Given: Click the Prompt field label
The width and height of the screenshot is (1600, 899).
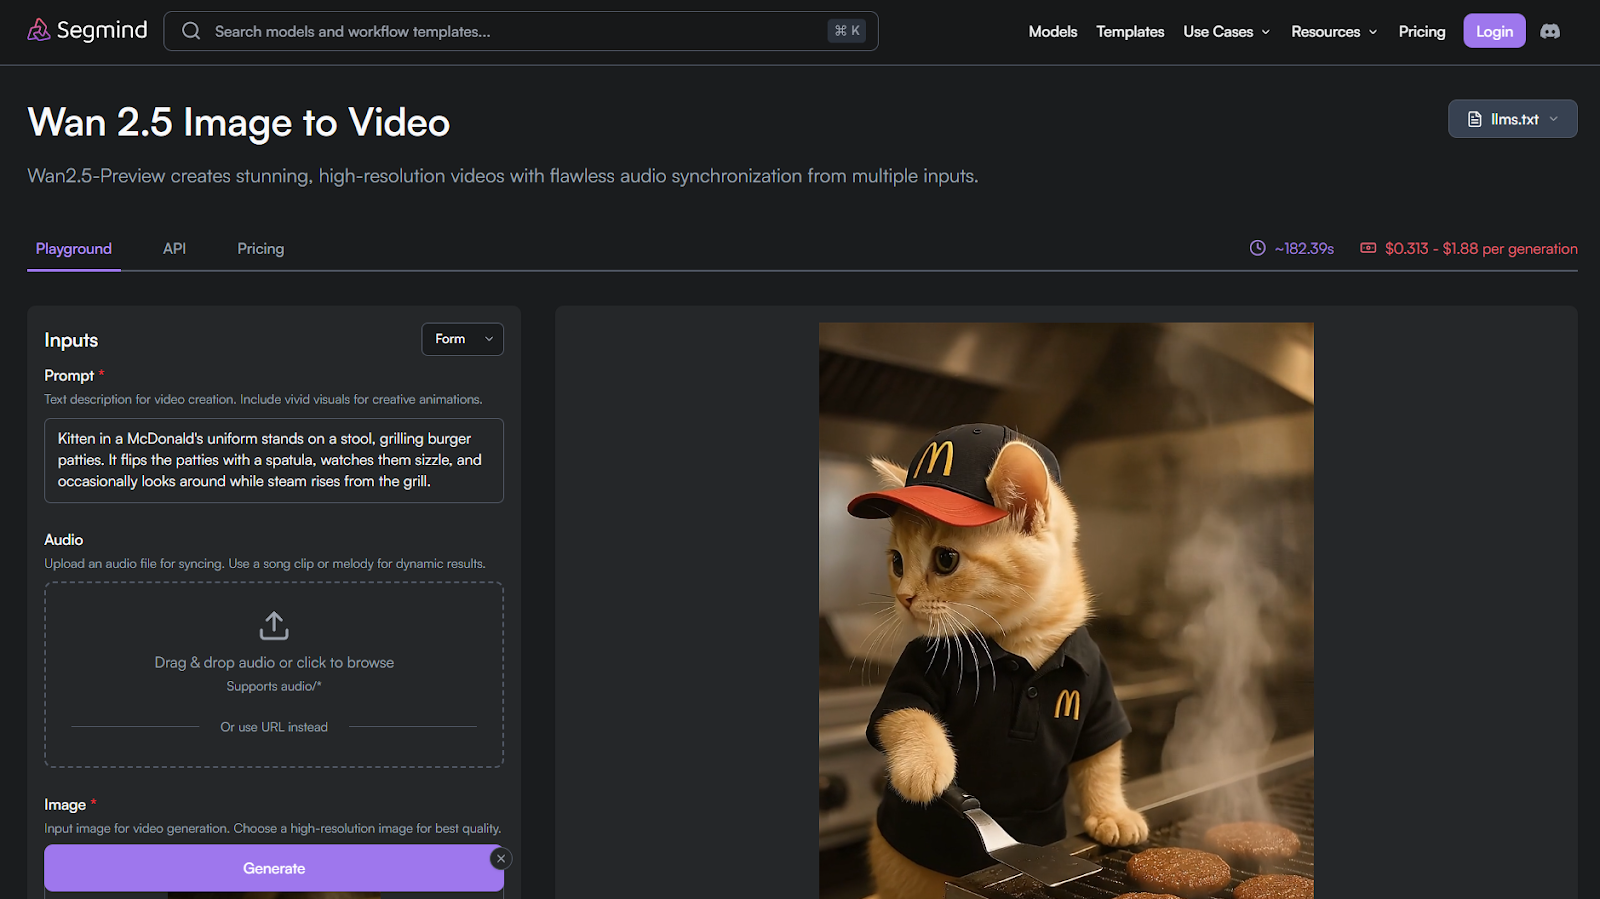Looking at the screenshot, I should pyautogui.click(x=69, y=376).
